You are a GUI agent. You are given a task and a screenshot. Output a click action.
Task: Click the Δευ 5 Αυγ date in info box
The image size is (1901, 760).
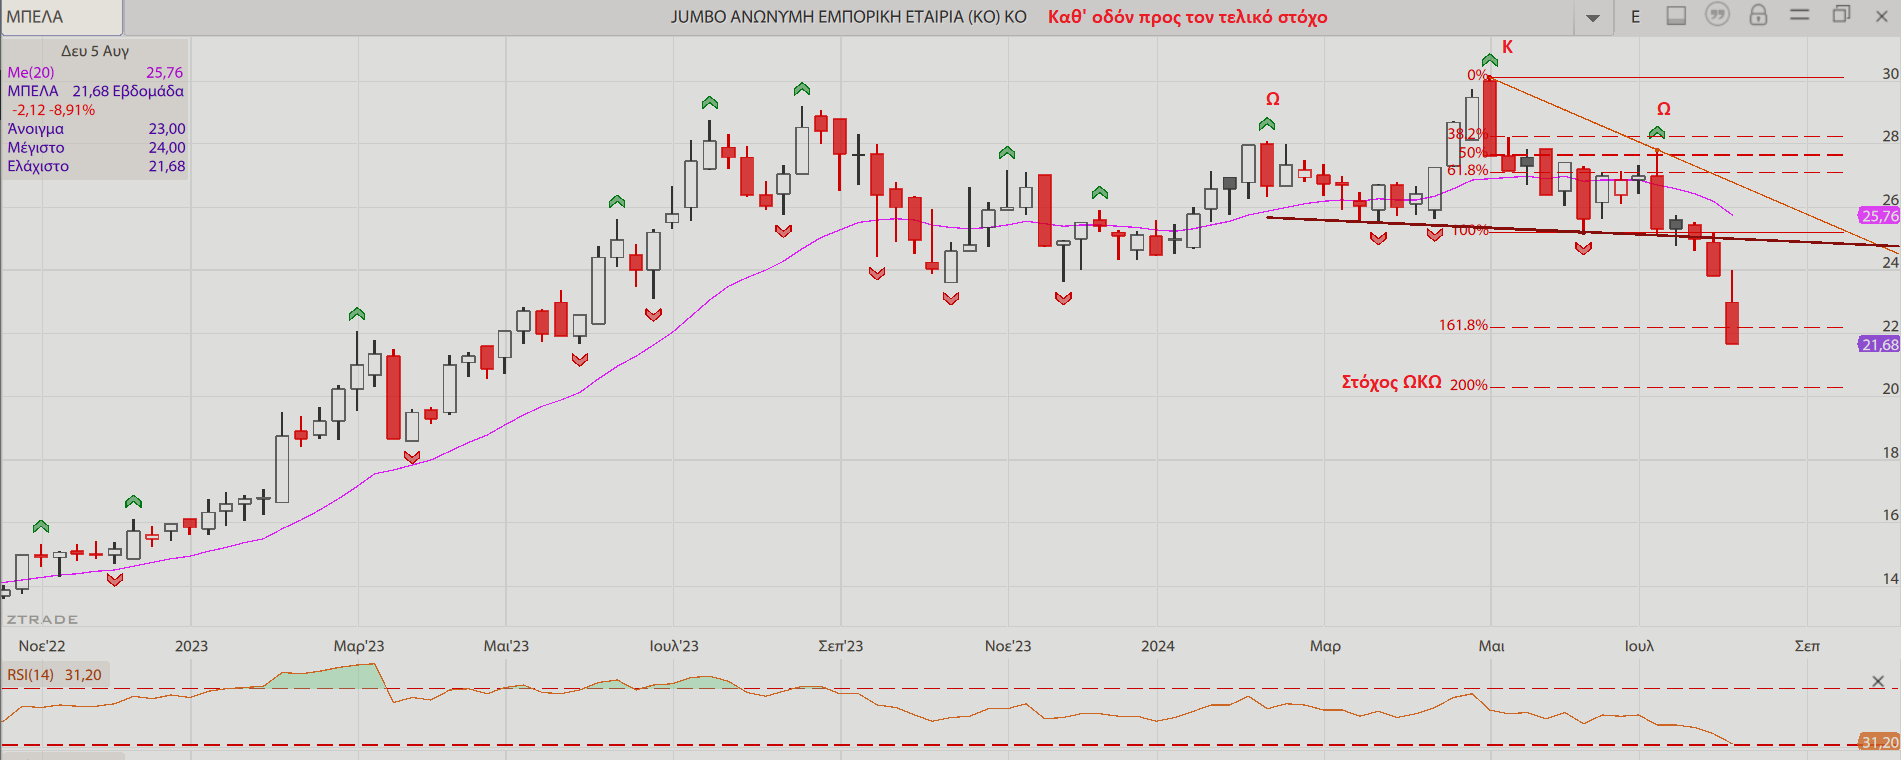[95, 51]
